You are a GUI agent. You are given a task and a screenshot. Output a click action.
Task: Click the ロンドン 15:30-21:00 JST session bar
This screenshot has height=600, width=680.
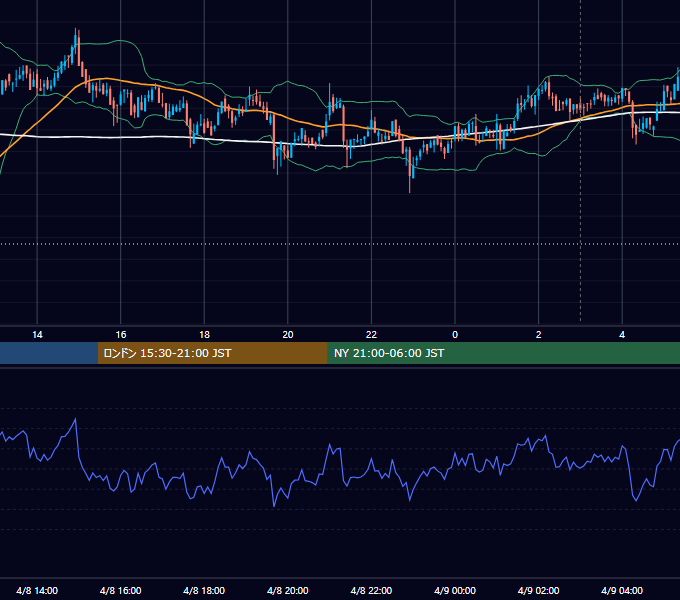(212, 353)
